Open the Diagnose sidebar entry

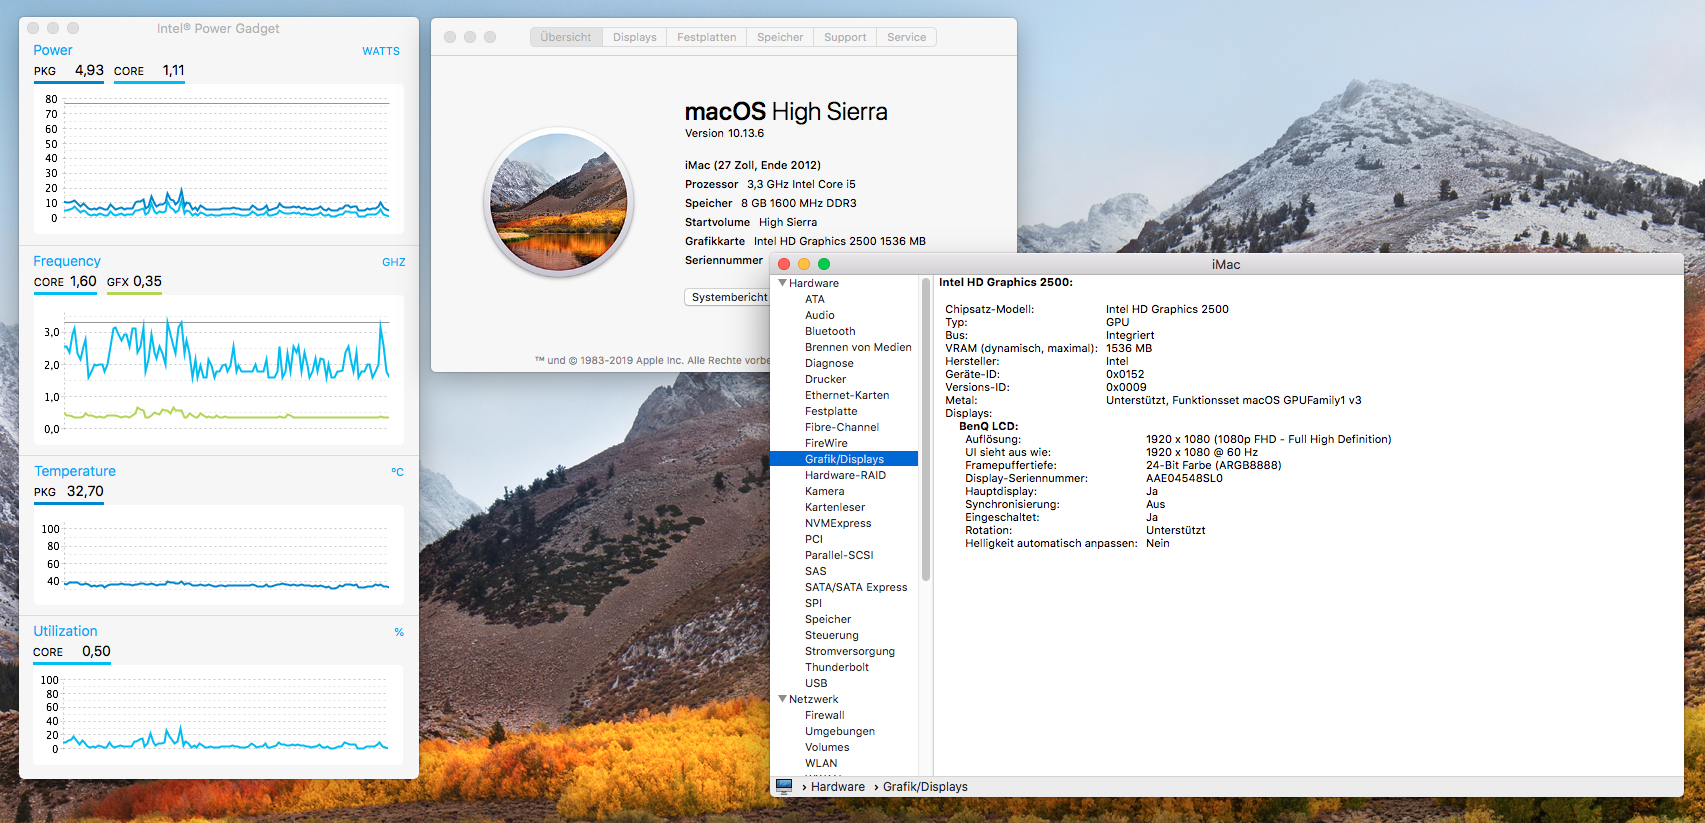(829, 363)
